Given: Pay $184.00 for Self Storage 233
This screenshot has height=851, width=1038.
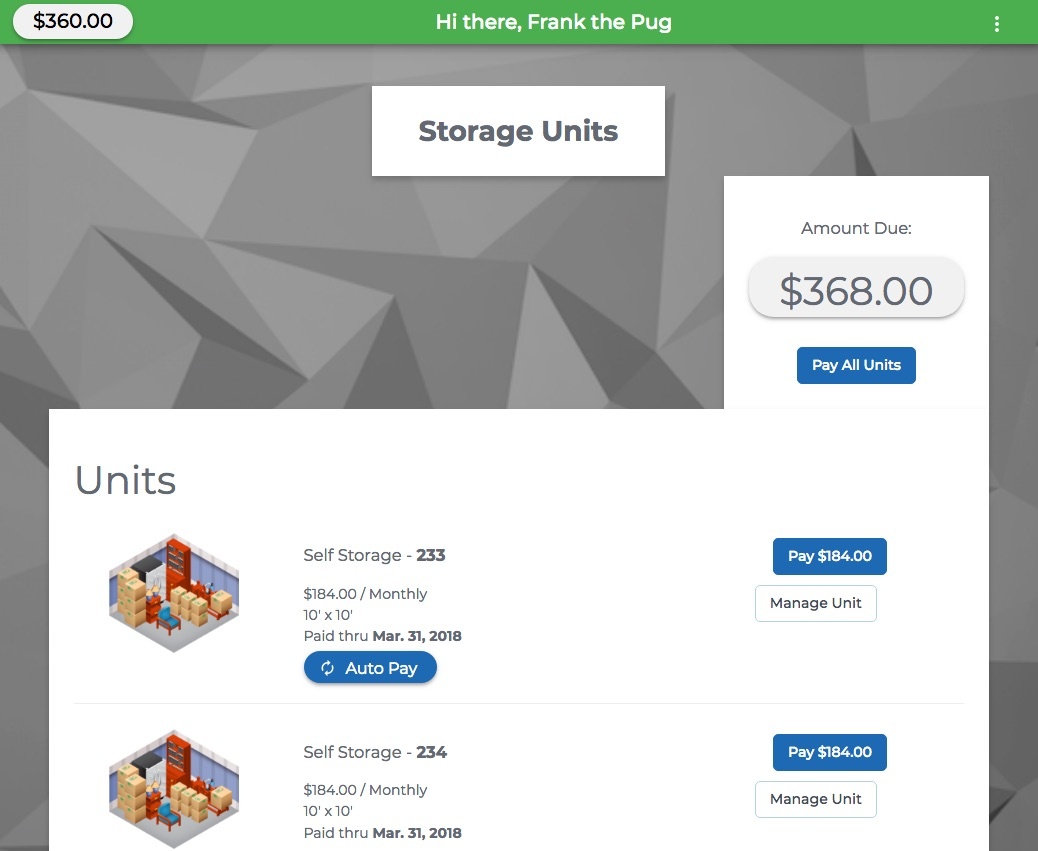Looking at the screenshot, I should click(x=829, y=556).
